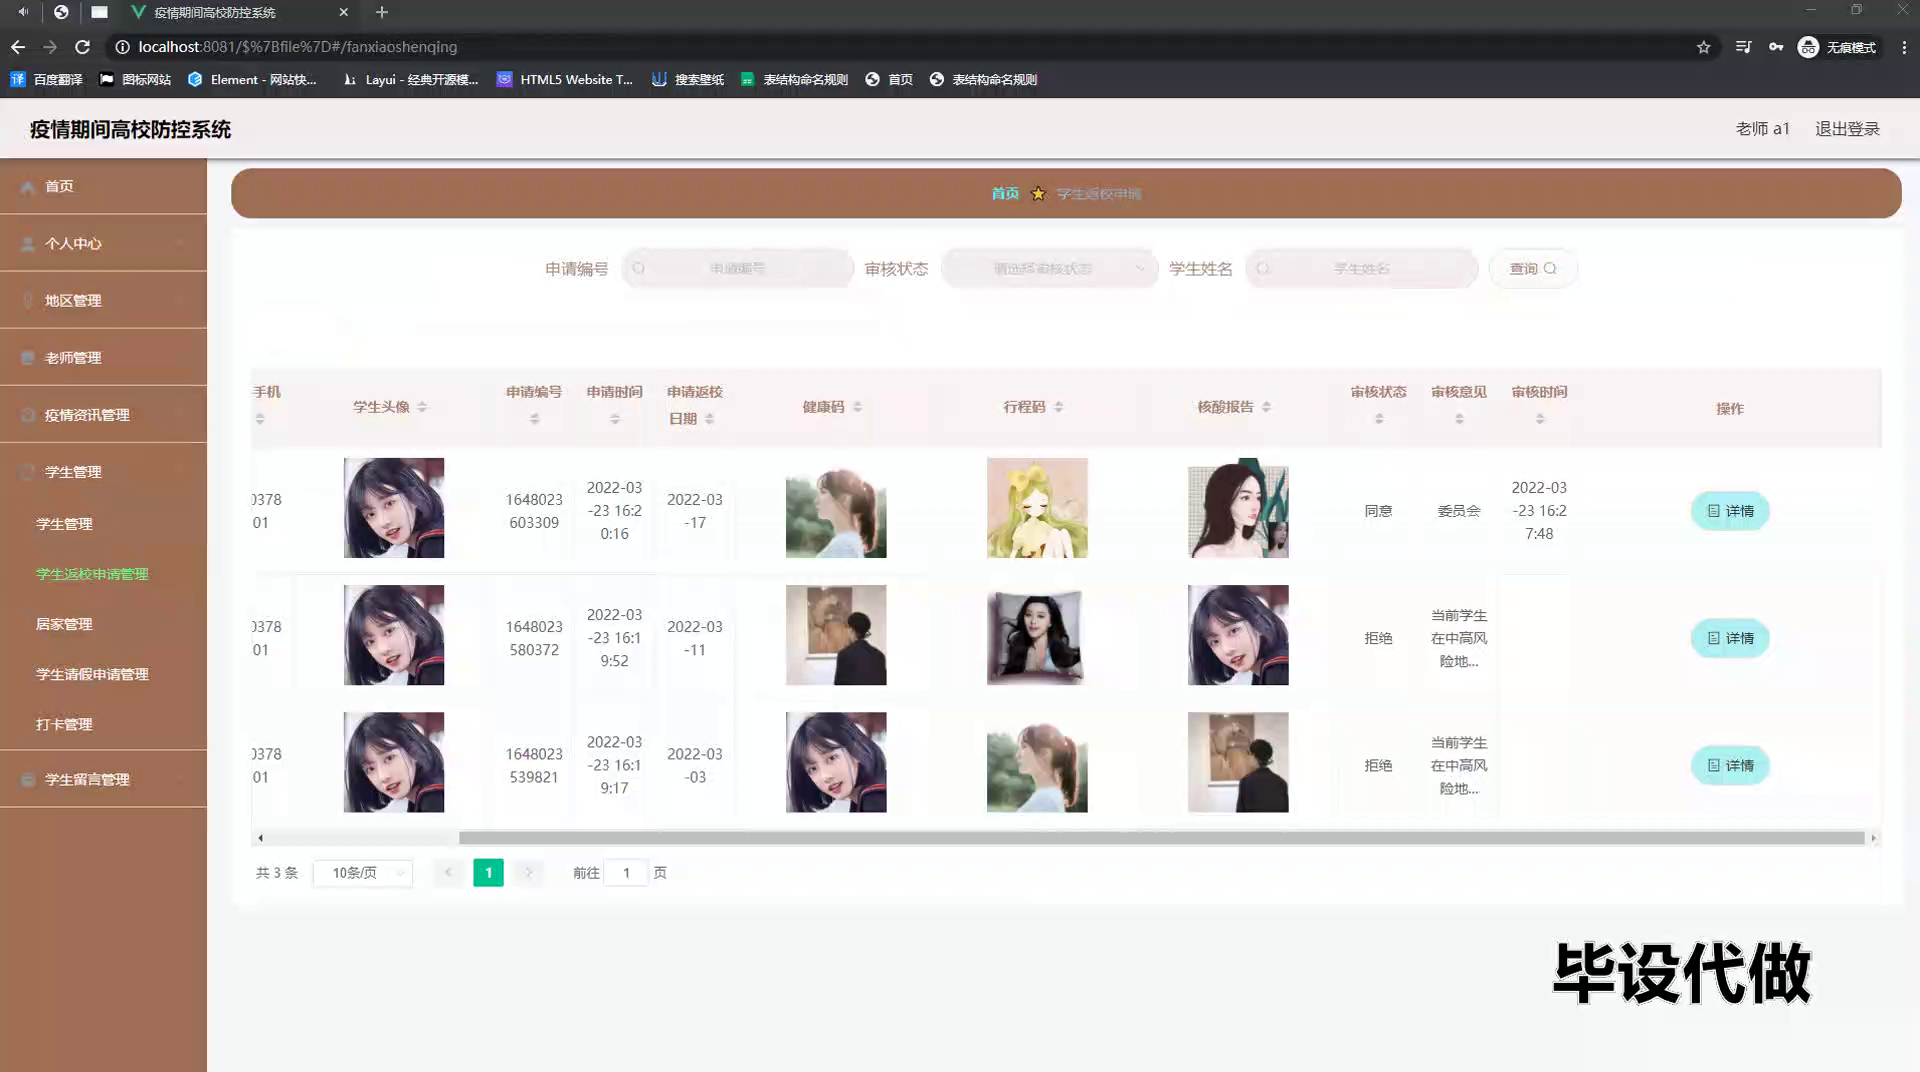This screenshot has width=1920, height=1072.
Task: Go to next page arrow
Action: [x=529, y=873]
